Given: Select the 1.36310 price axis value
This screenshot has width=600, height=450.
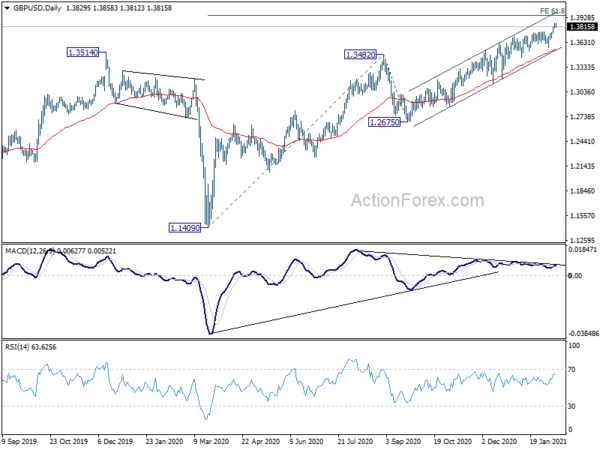Looking at the screenshot, I should pos(582,42).
